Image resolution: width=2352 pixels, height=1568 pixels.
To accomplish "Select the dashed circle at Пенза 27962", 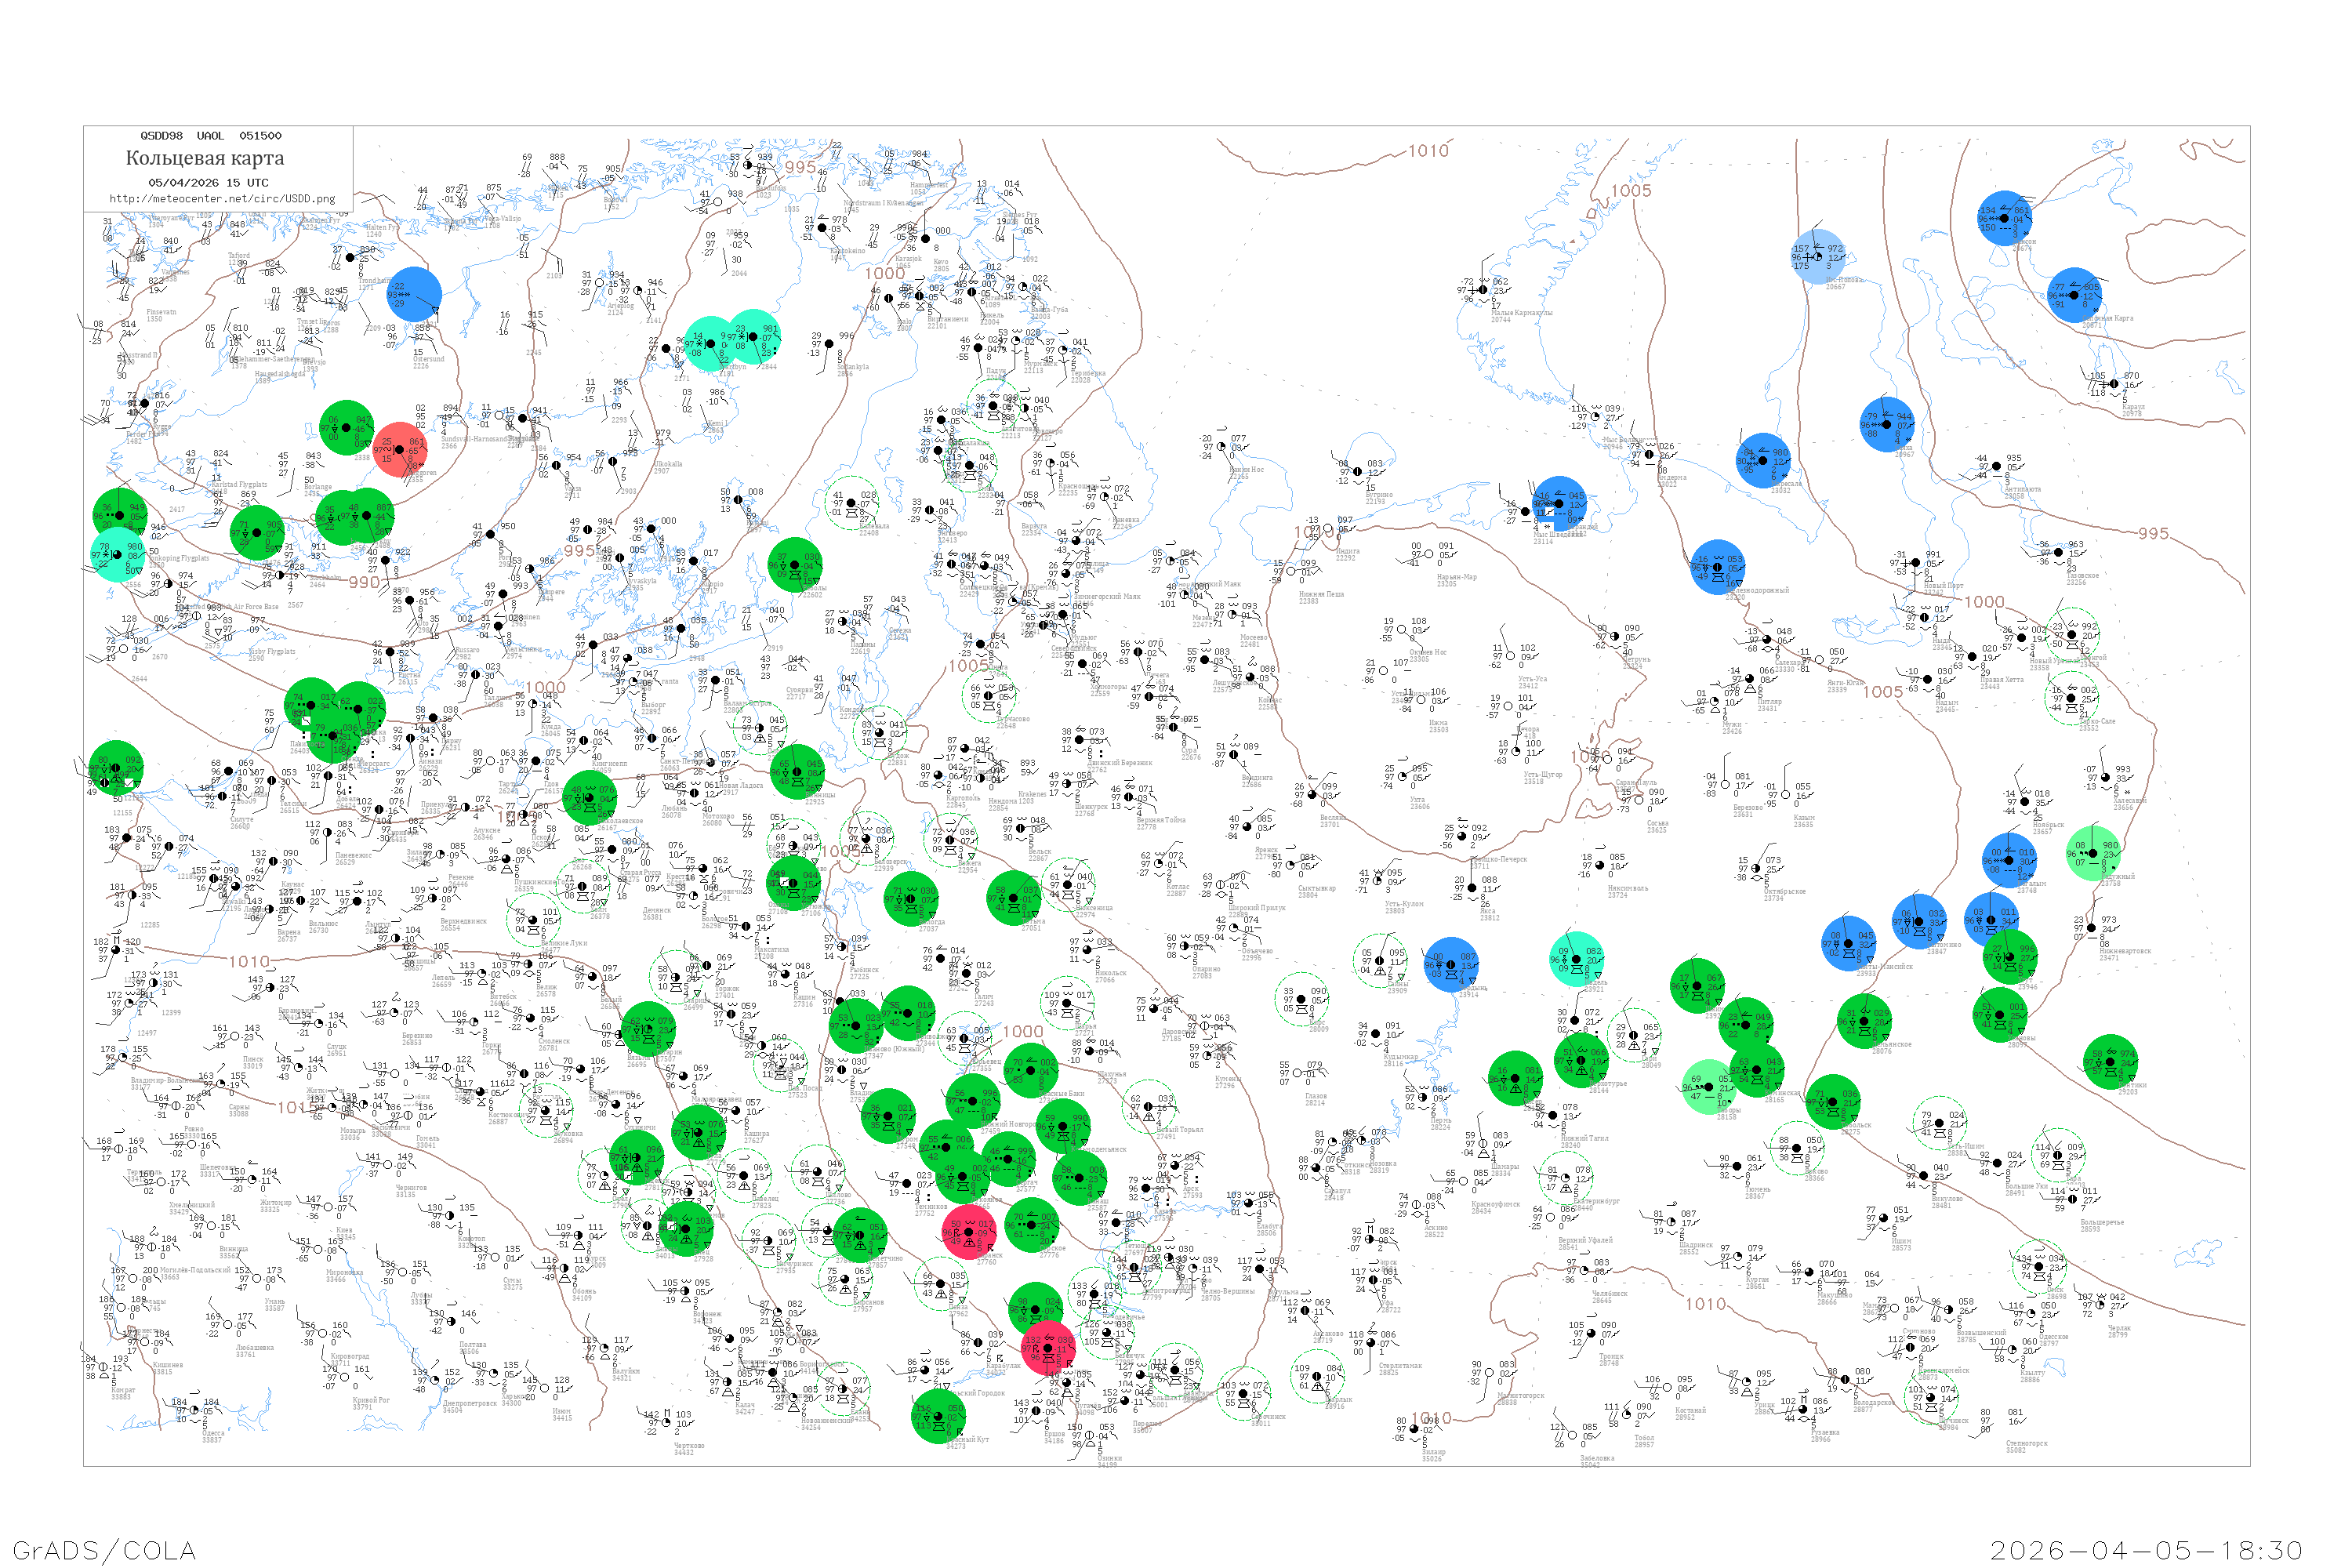I will (x=941, y=1284).
